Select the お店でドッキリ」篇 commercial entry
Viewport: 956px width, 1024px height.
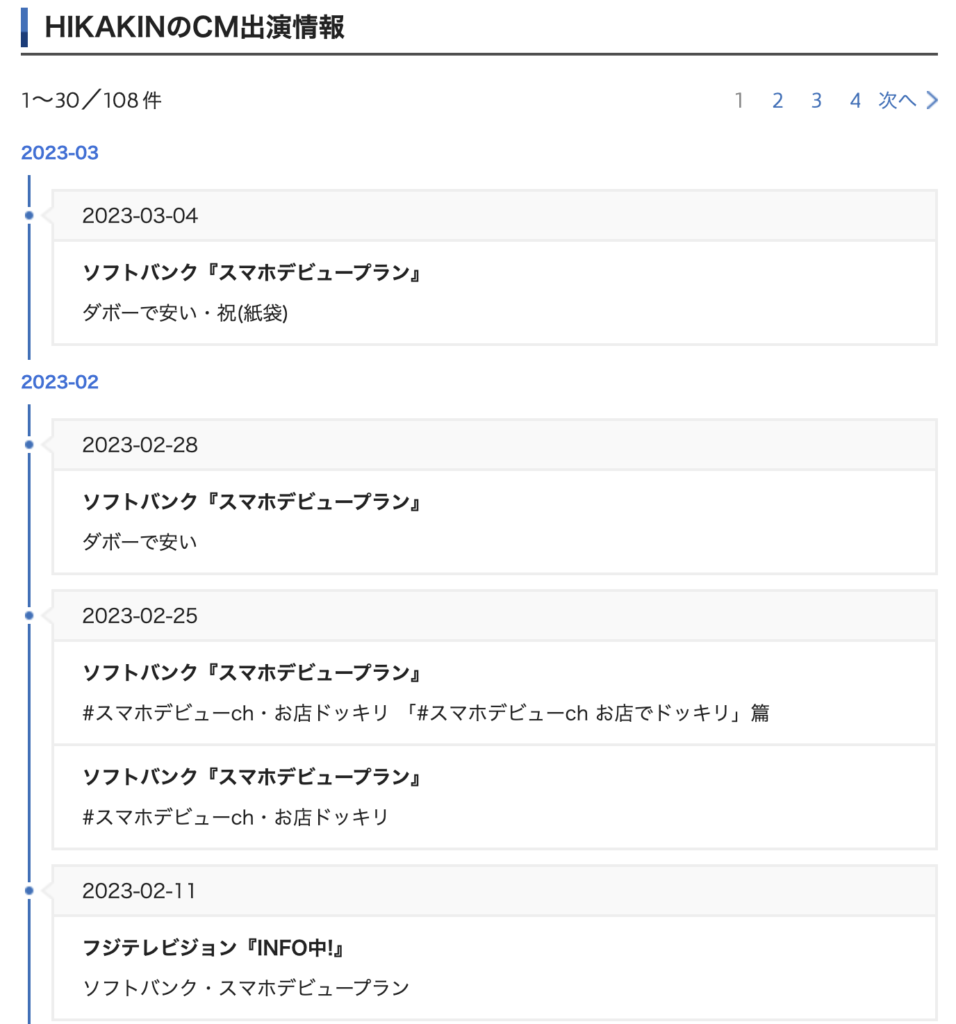click(494, 693)
